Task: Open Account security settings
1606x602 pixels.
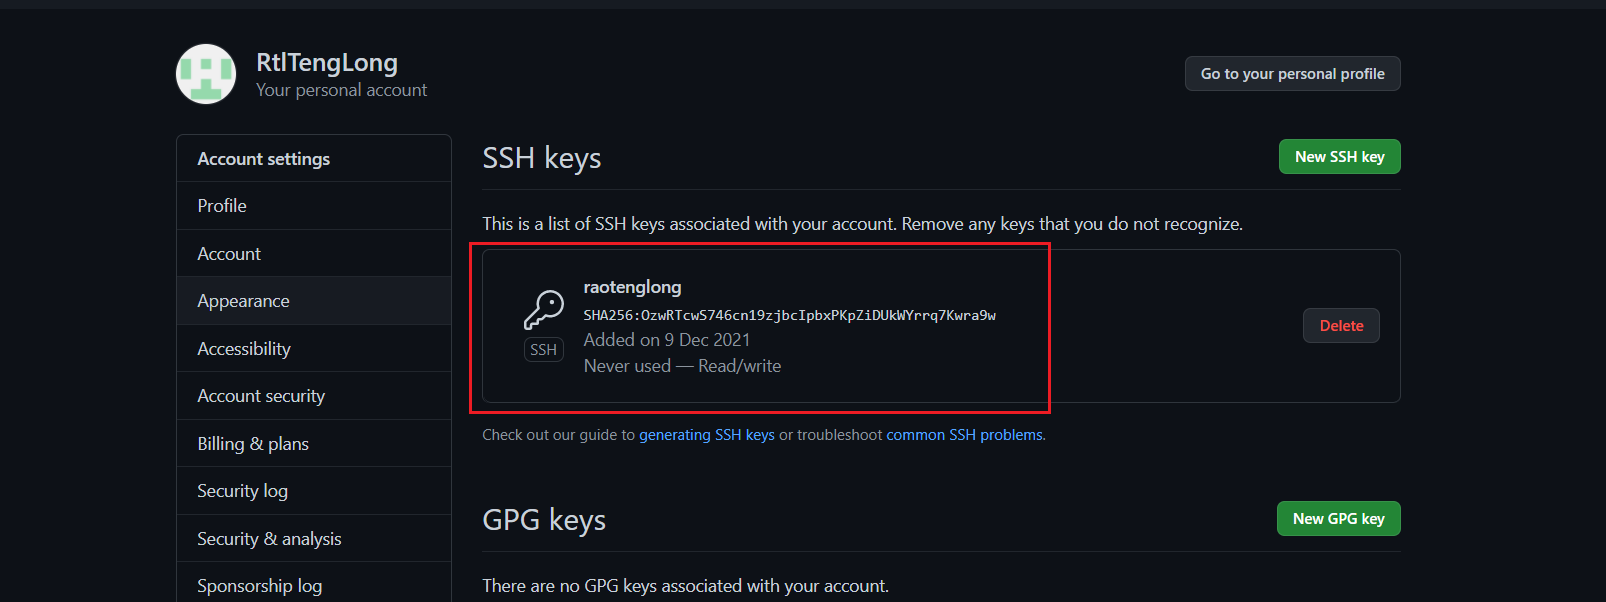Action: 261,395
